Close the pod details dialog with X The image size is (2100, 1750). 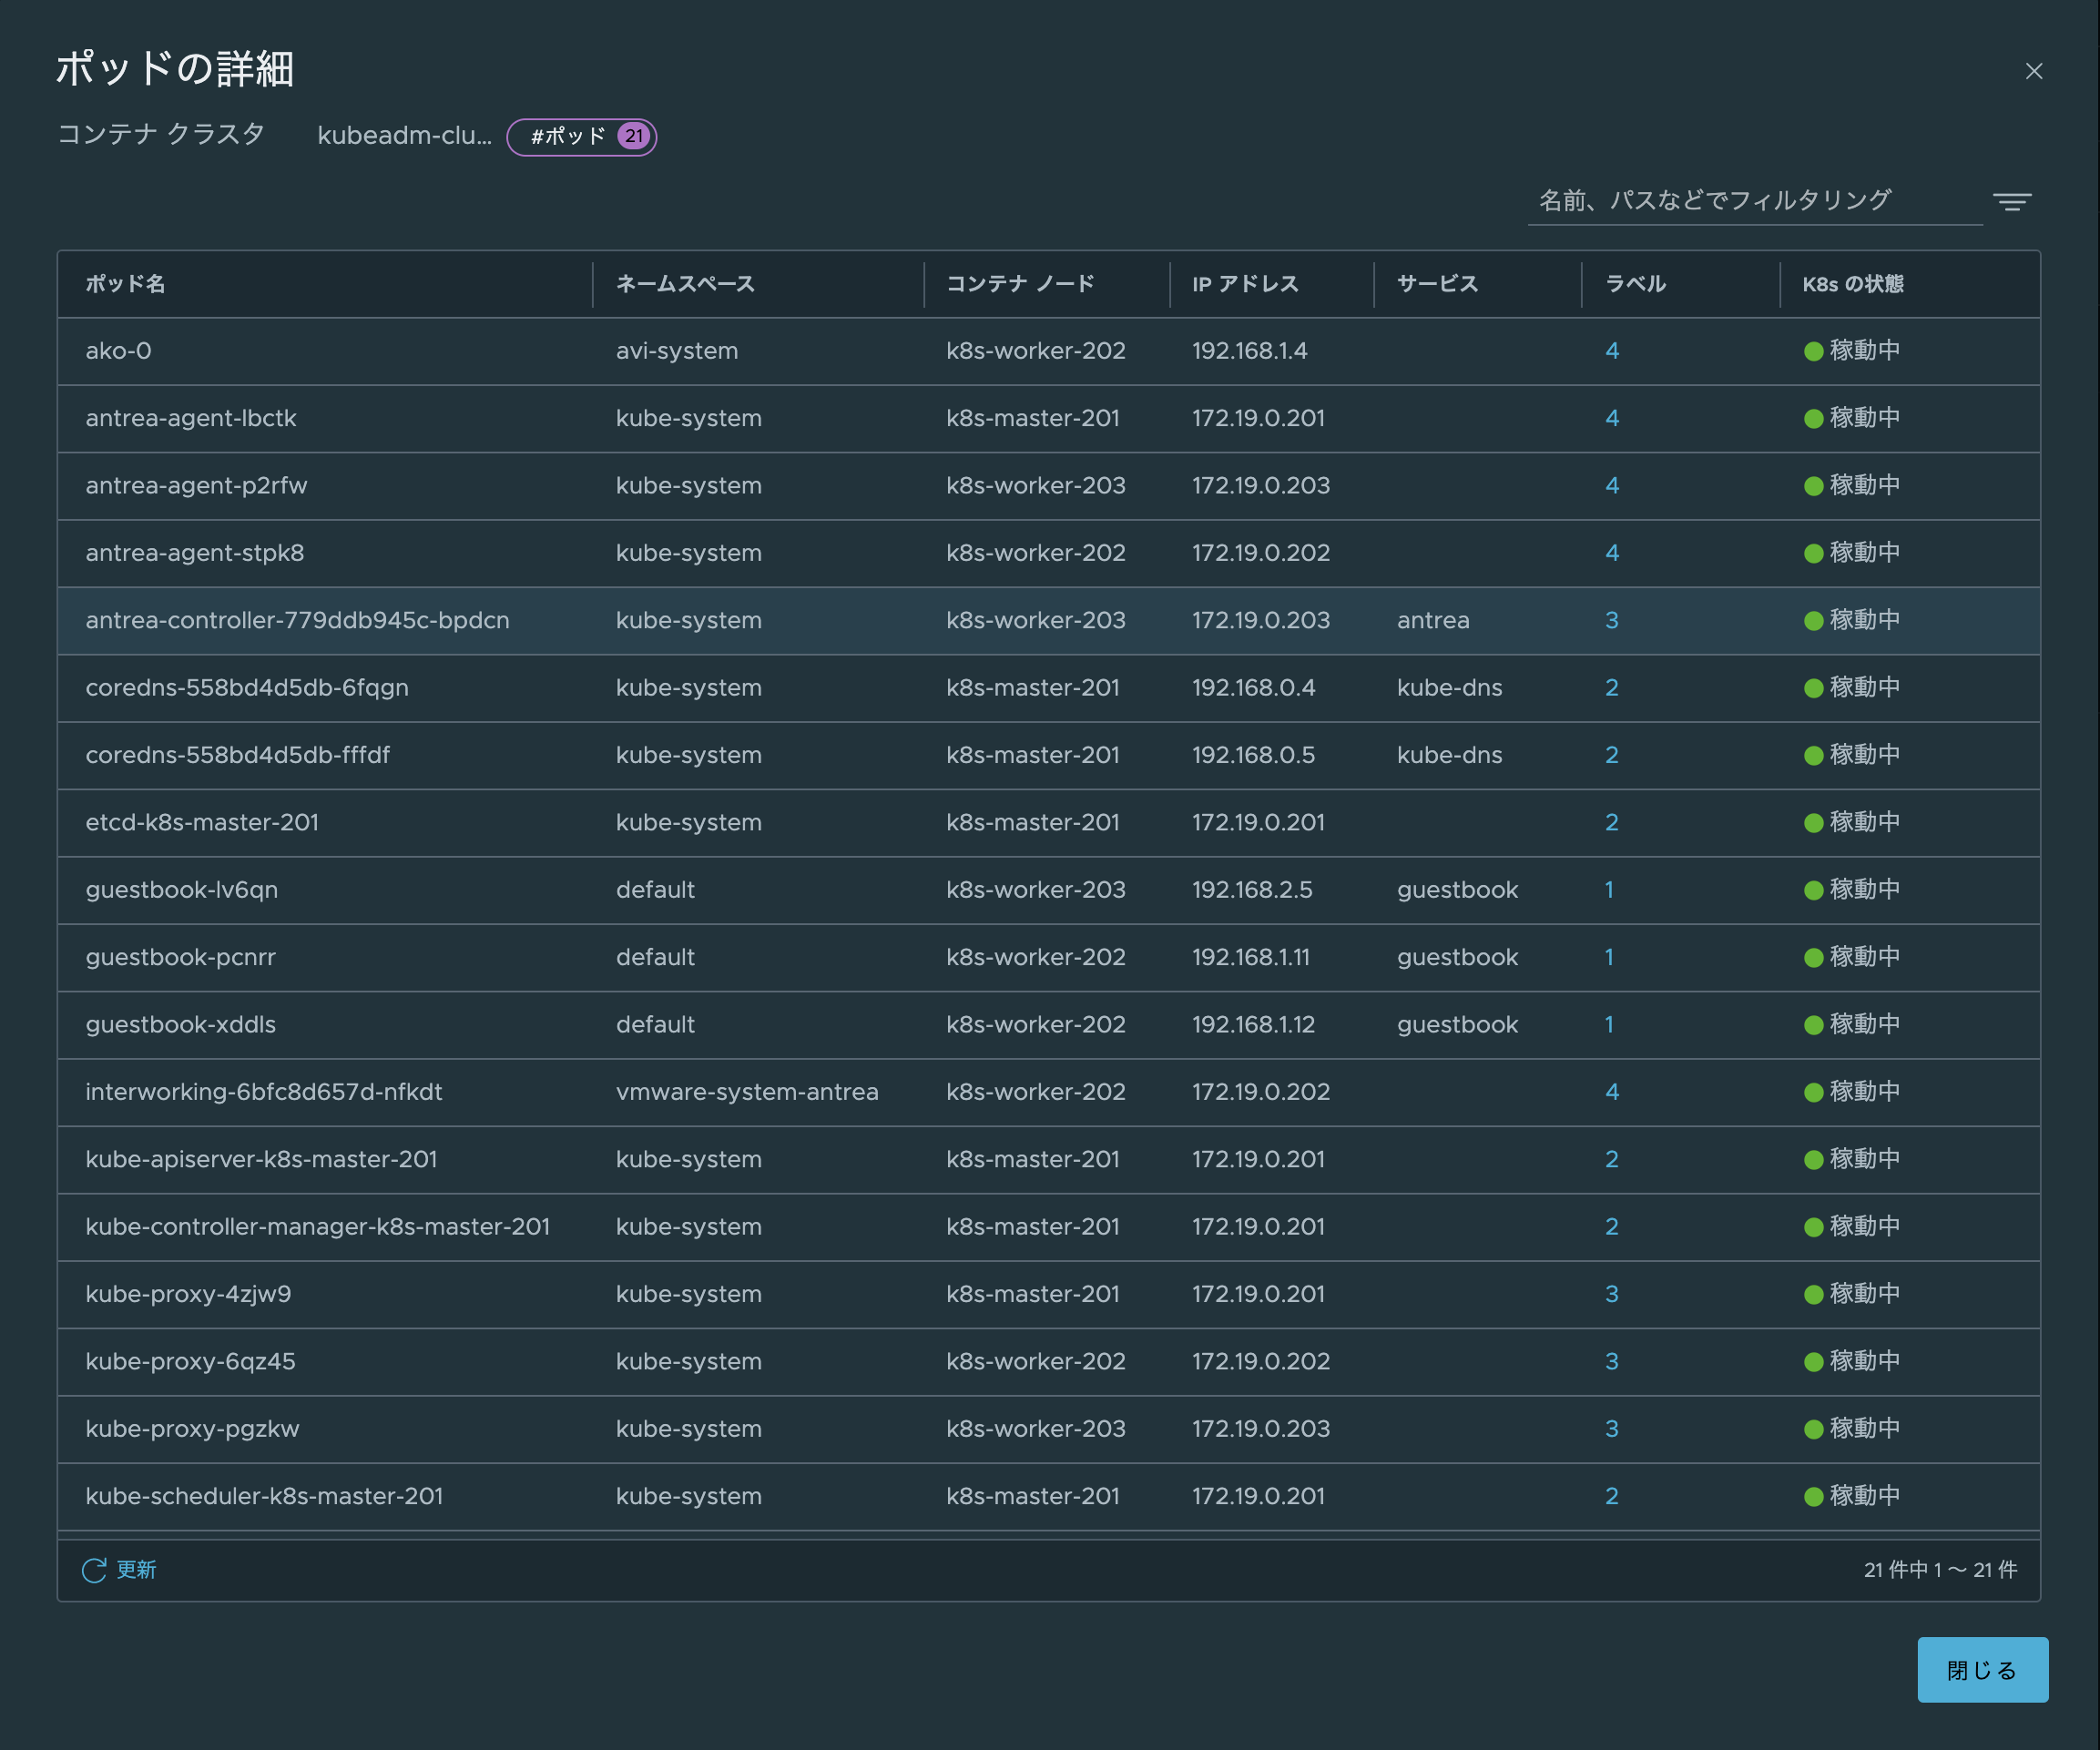pos(2033,71)
